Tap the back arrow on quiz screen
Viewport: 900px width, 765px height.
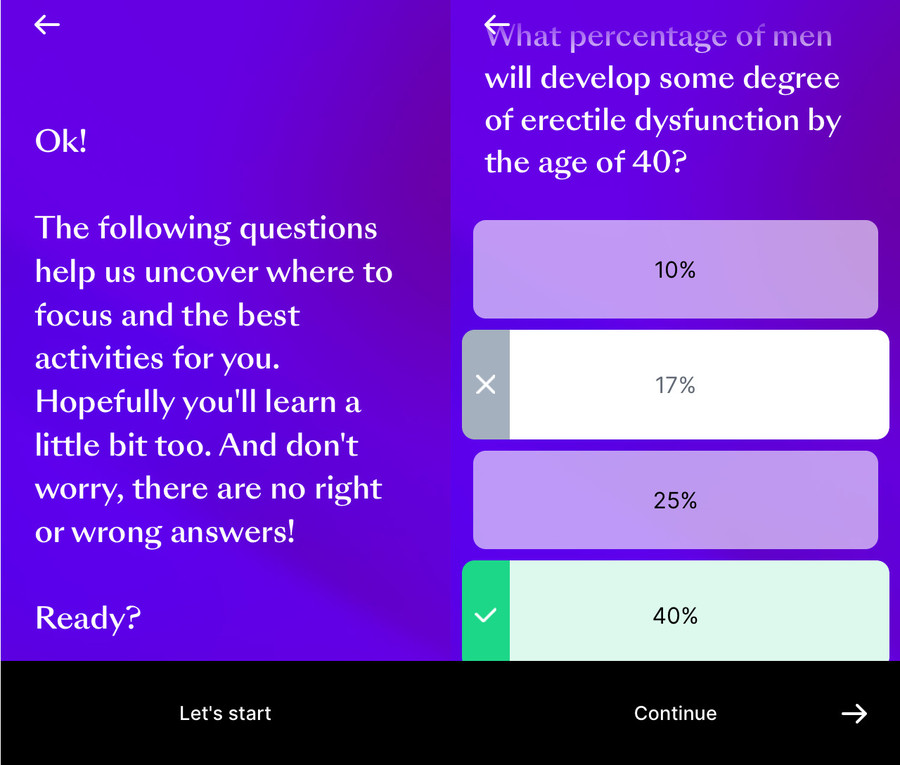point(496,25)
